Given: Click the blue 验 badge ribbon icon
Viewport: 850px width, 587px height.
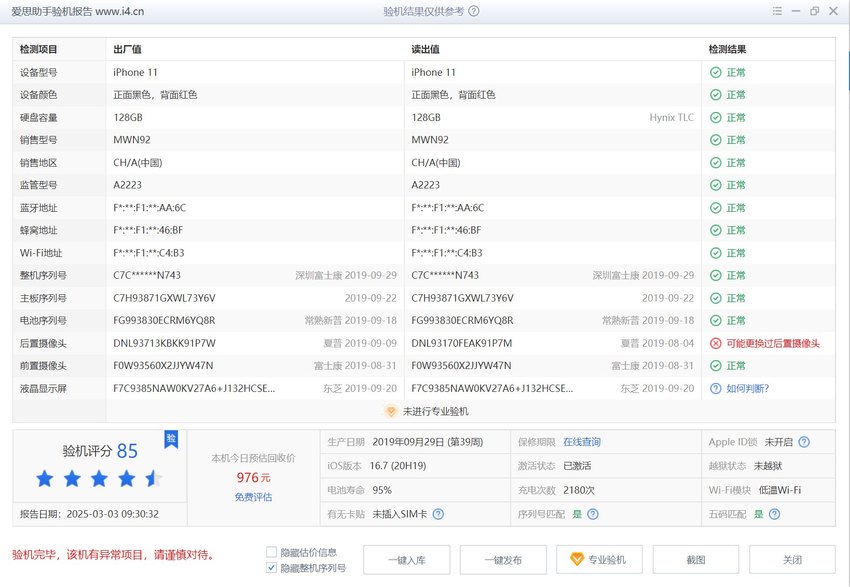Looking at the screenshot, I should click(x=171, y=438).
